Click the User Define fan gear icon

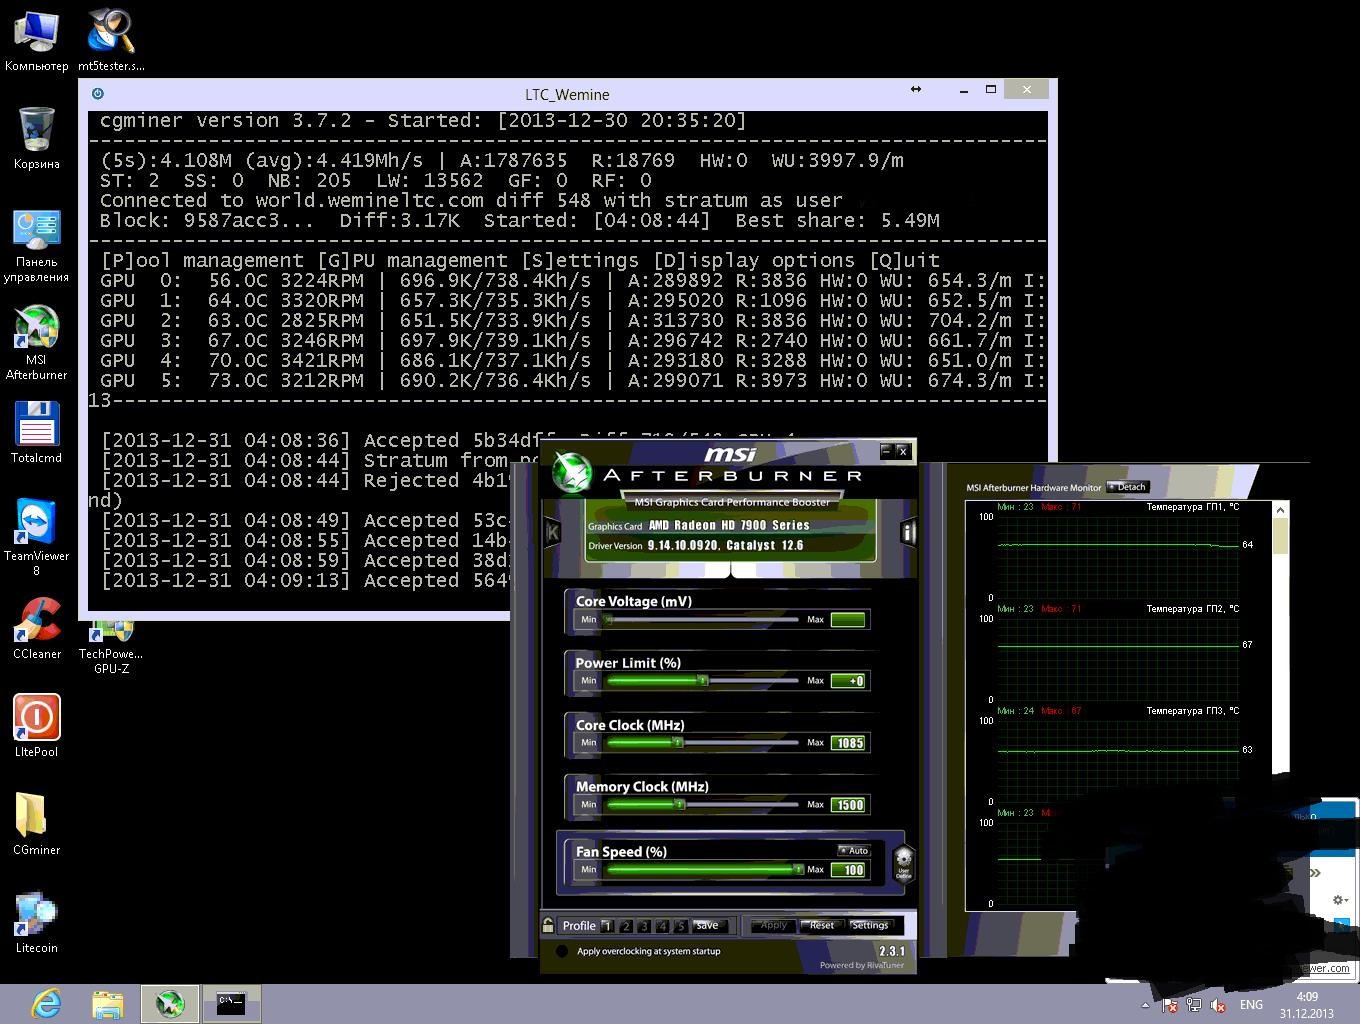pos(903,862)
